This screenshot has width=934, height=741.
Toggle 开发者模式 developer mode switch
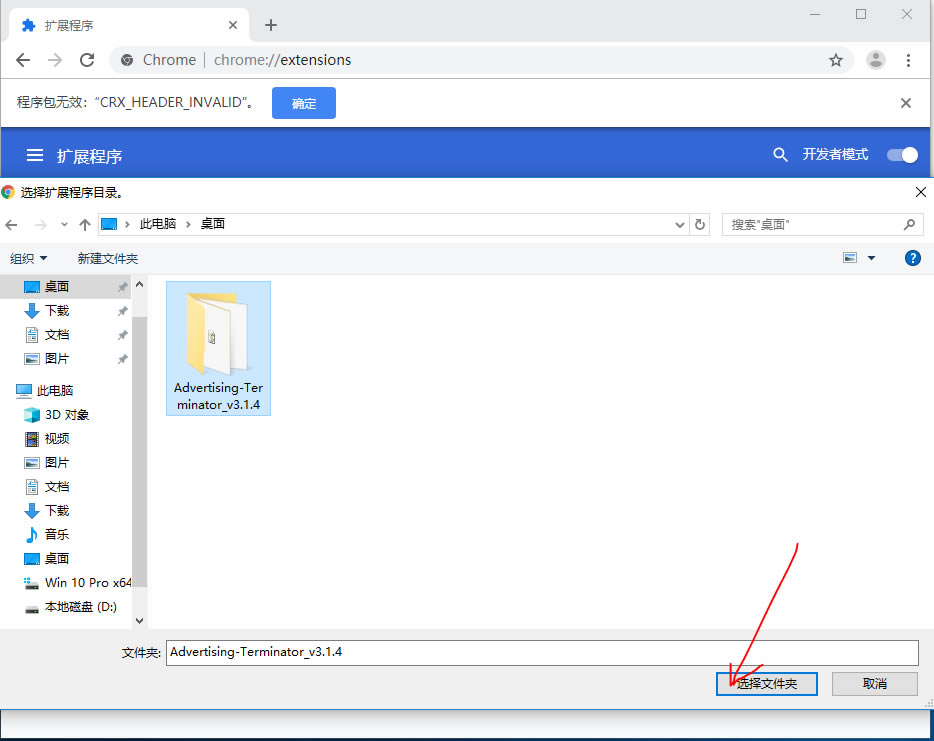[902, 155]
